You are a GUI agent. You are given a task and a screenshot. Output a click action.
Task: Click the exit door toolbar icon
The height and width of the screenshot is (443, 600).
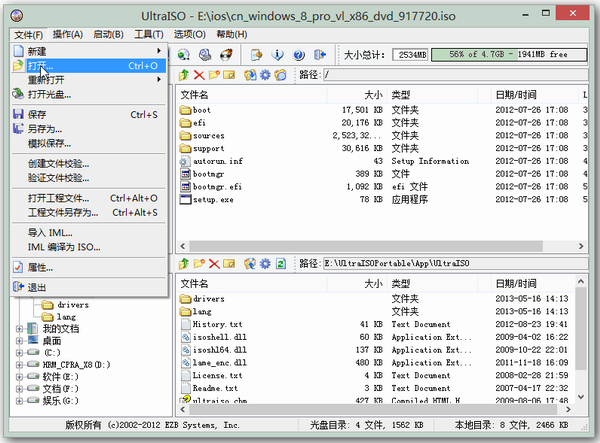(x=320, y=55)
